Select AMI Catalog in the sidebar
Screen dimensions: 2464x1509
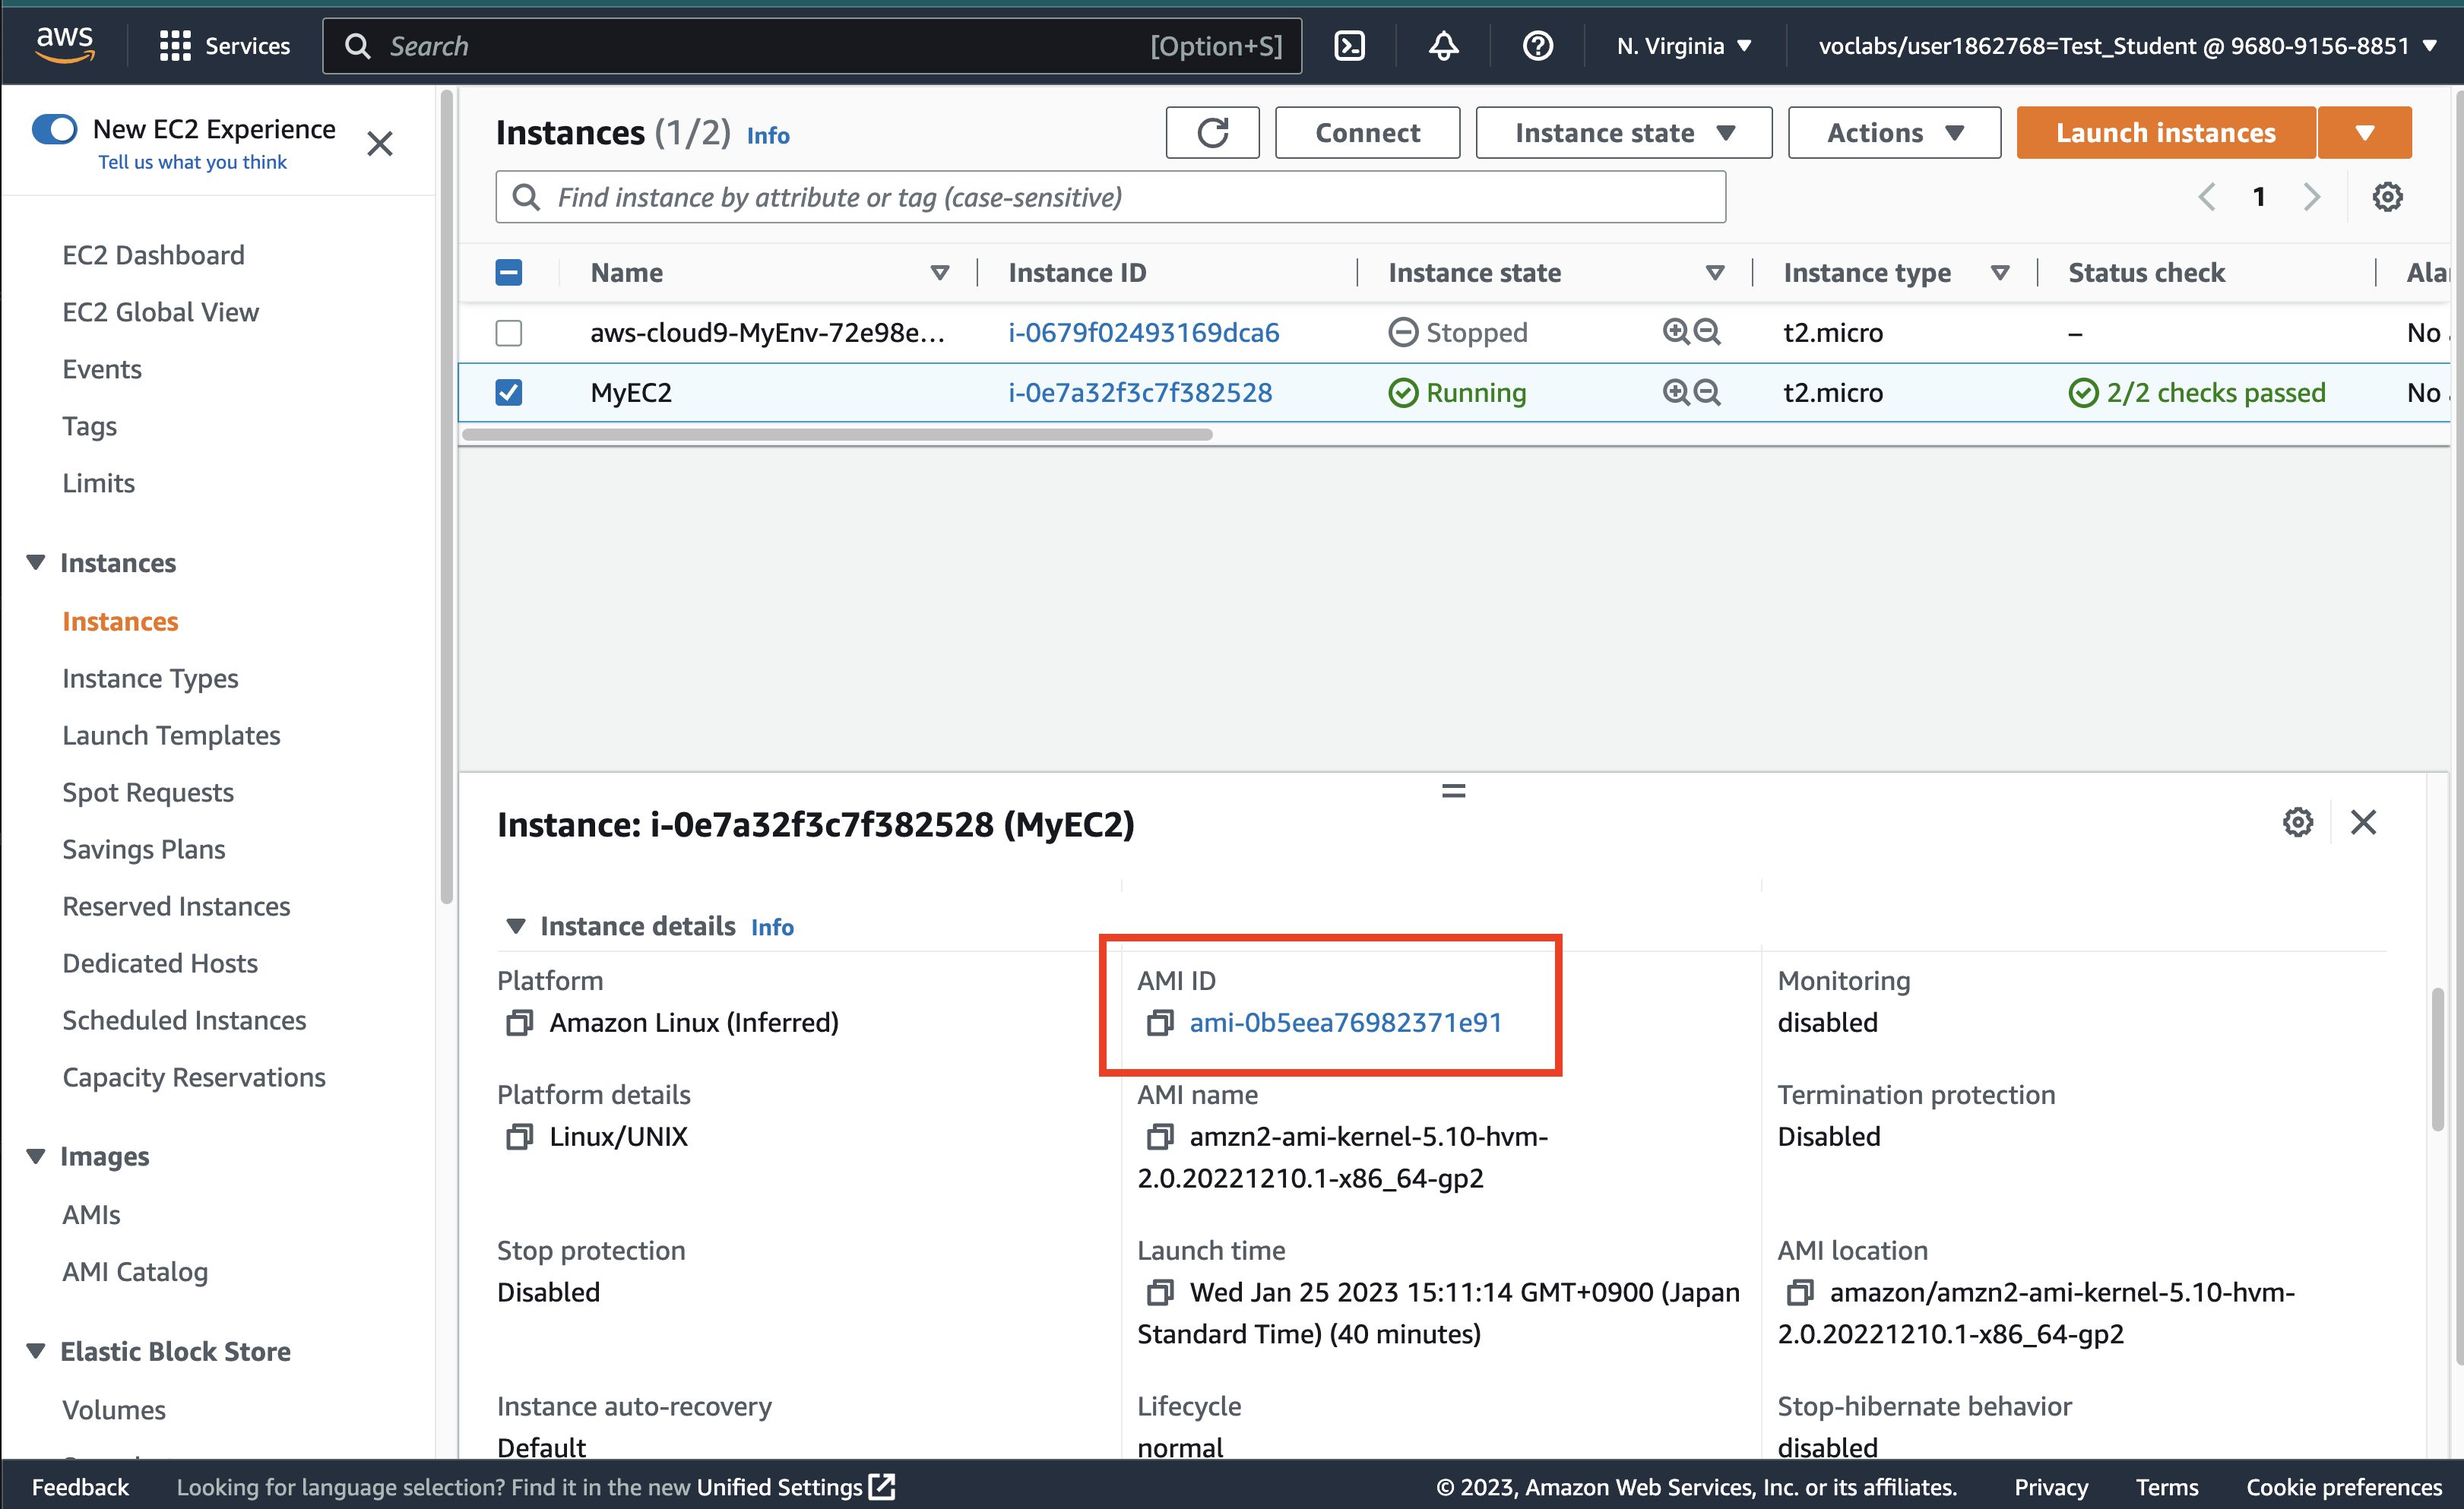[x=135, y=1271]
